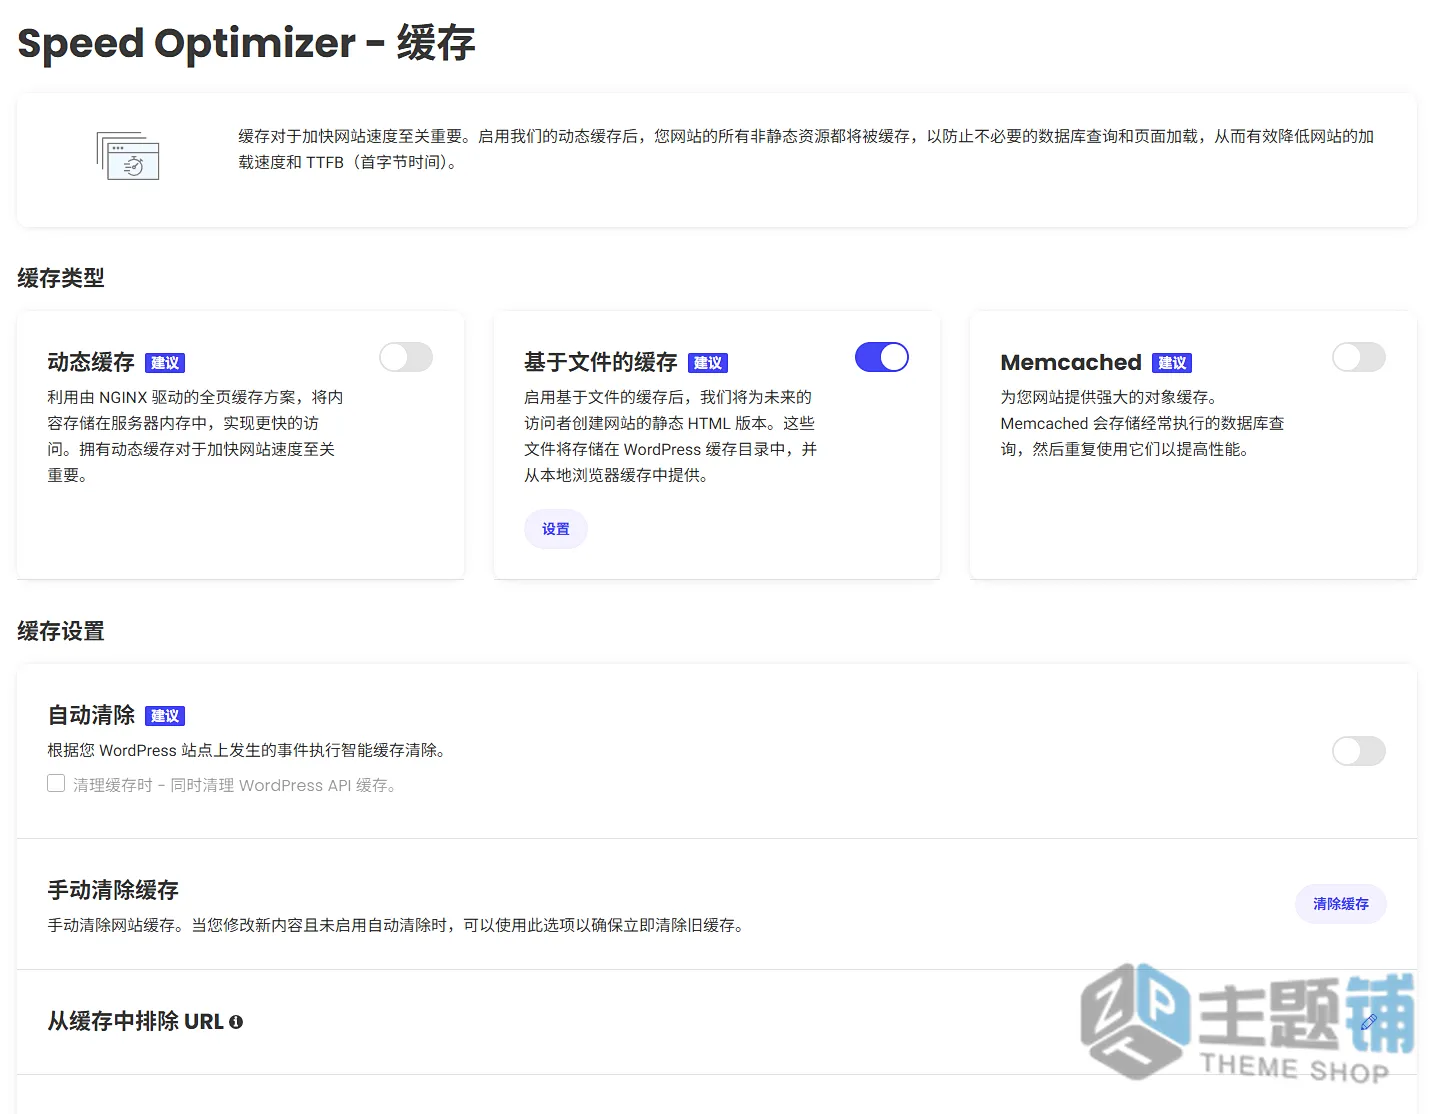Click the pencil edit icon for excluded URLs
Image resolution: width=1443 pixels, height=1114 pixels.
1368,1022
